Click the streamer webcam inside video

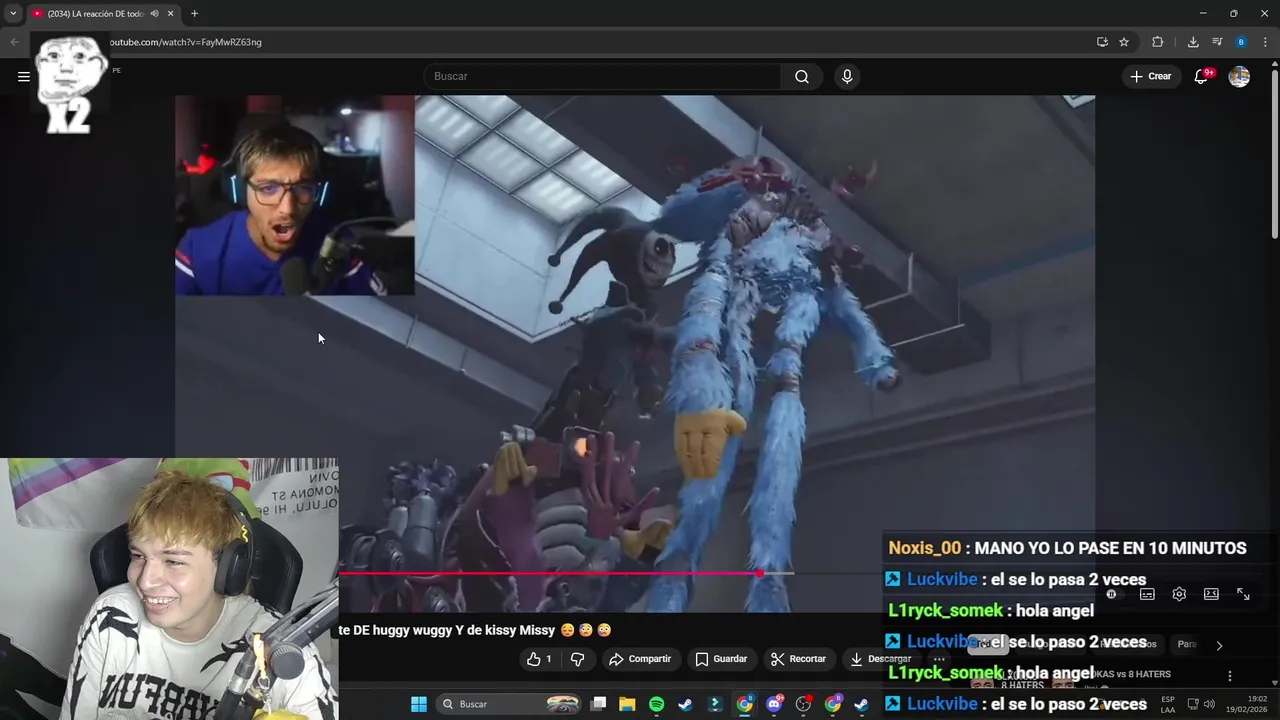point(295,196)
